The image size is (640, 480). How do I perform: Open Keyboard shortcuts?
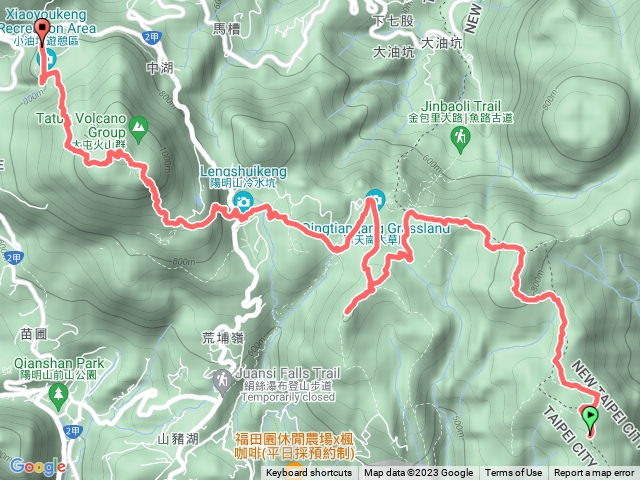(309, 473)
